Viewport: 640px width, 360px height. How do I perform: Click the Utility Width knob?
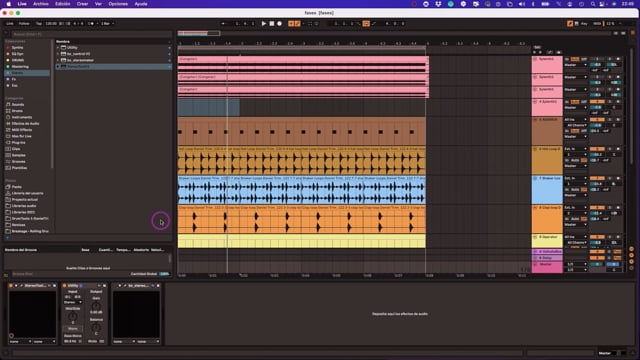pyautogui.click(x=73, y=317)
